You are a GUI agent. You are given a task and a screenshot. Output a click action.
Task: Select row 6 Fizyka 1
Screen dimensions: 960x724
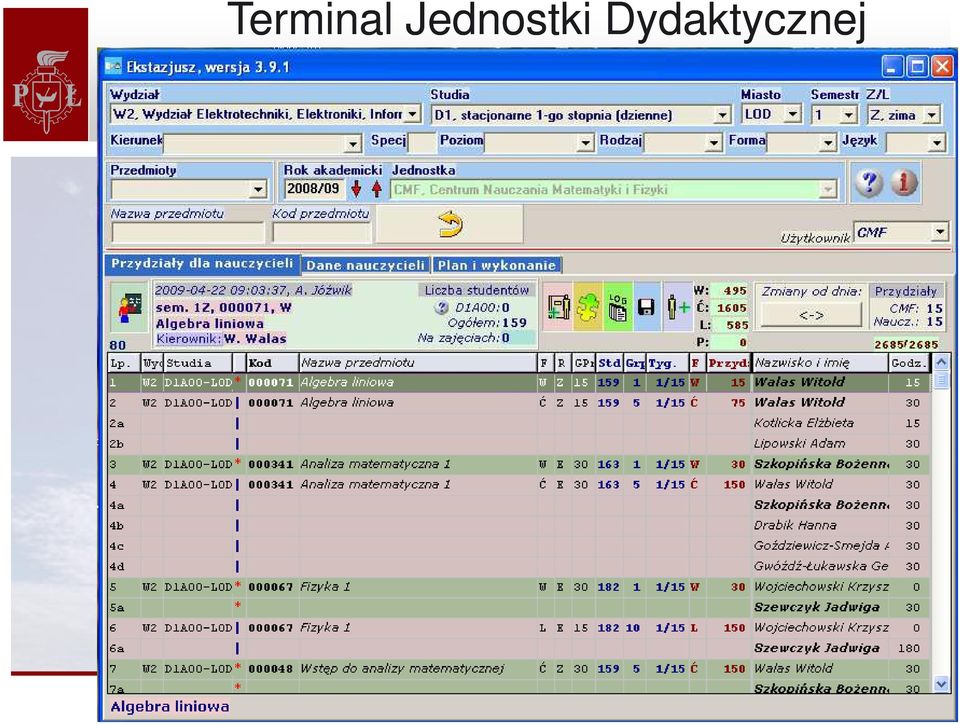519,627
